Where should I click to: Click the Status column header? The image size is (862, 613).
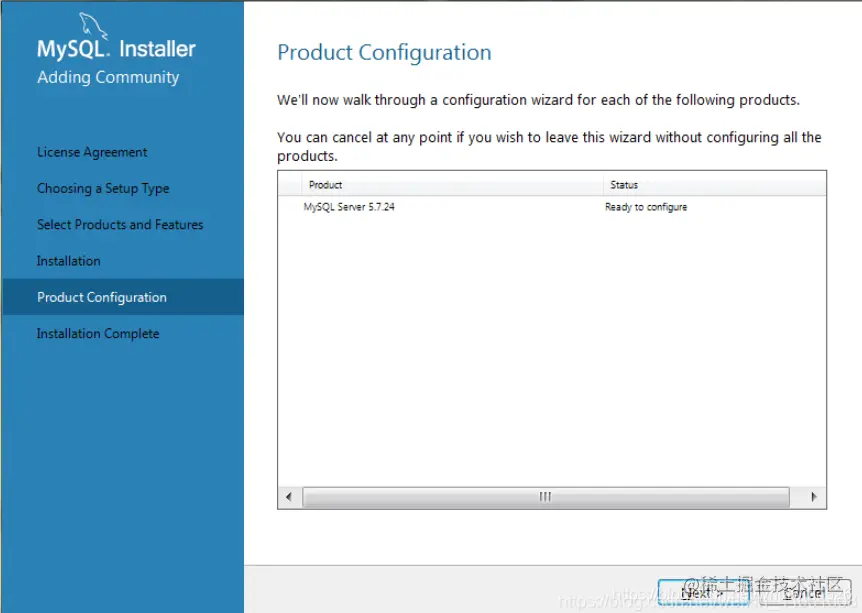point(714,185)
